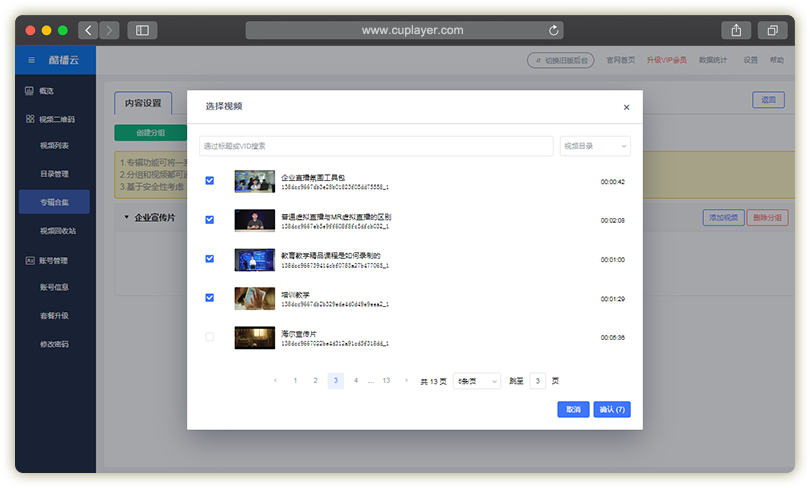Click the 确认 (7) confirm button

[x=611, y=409]
